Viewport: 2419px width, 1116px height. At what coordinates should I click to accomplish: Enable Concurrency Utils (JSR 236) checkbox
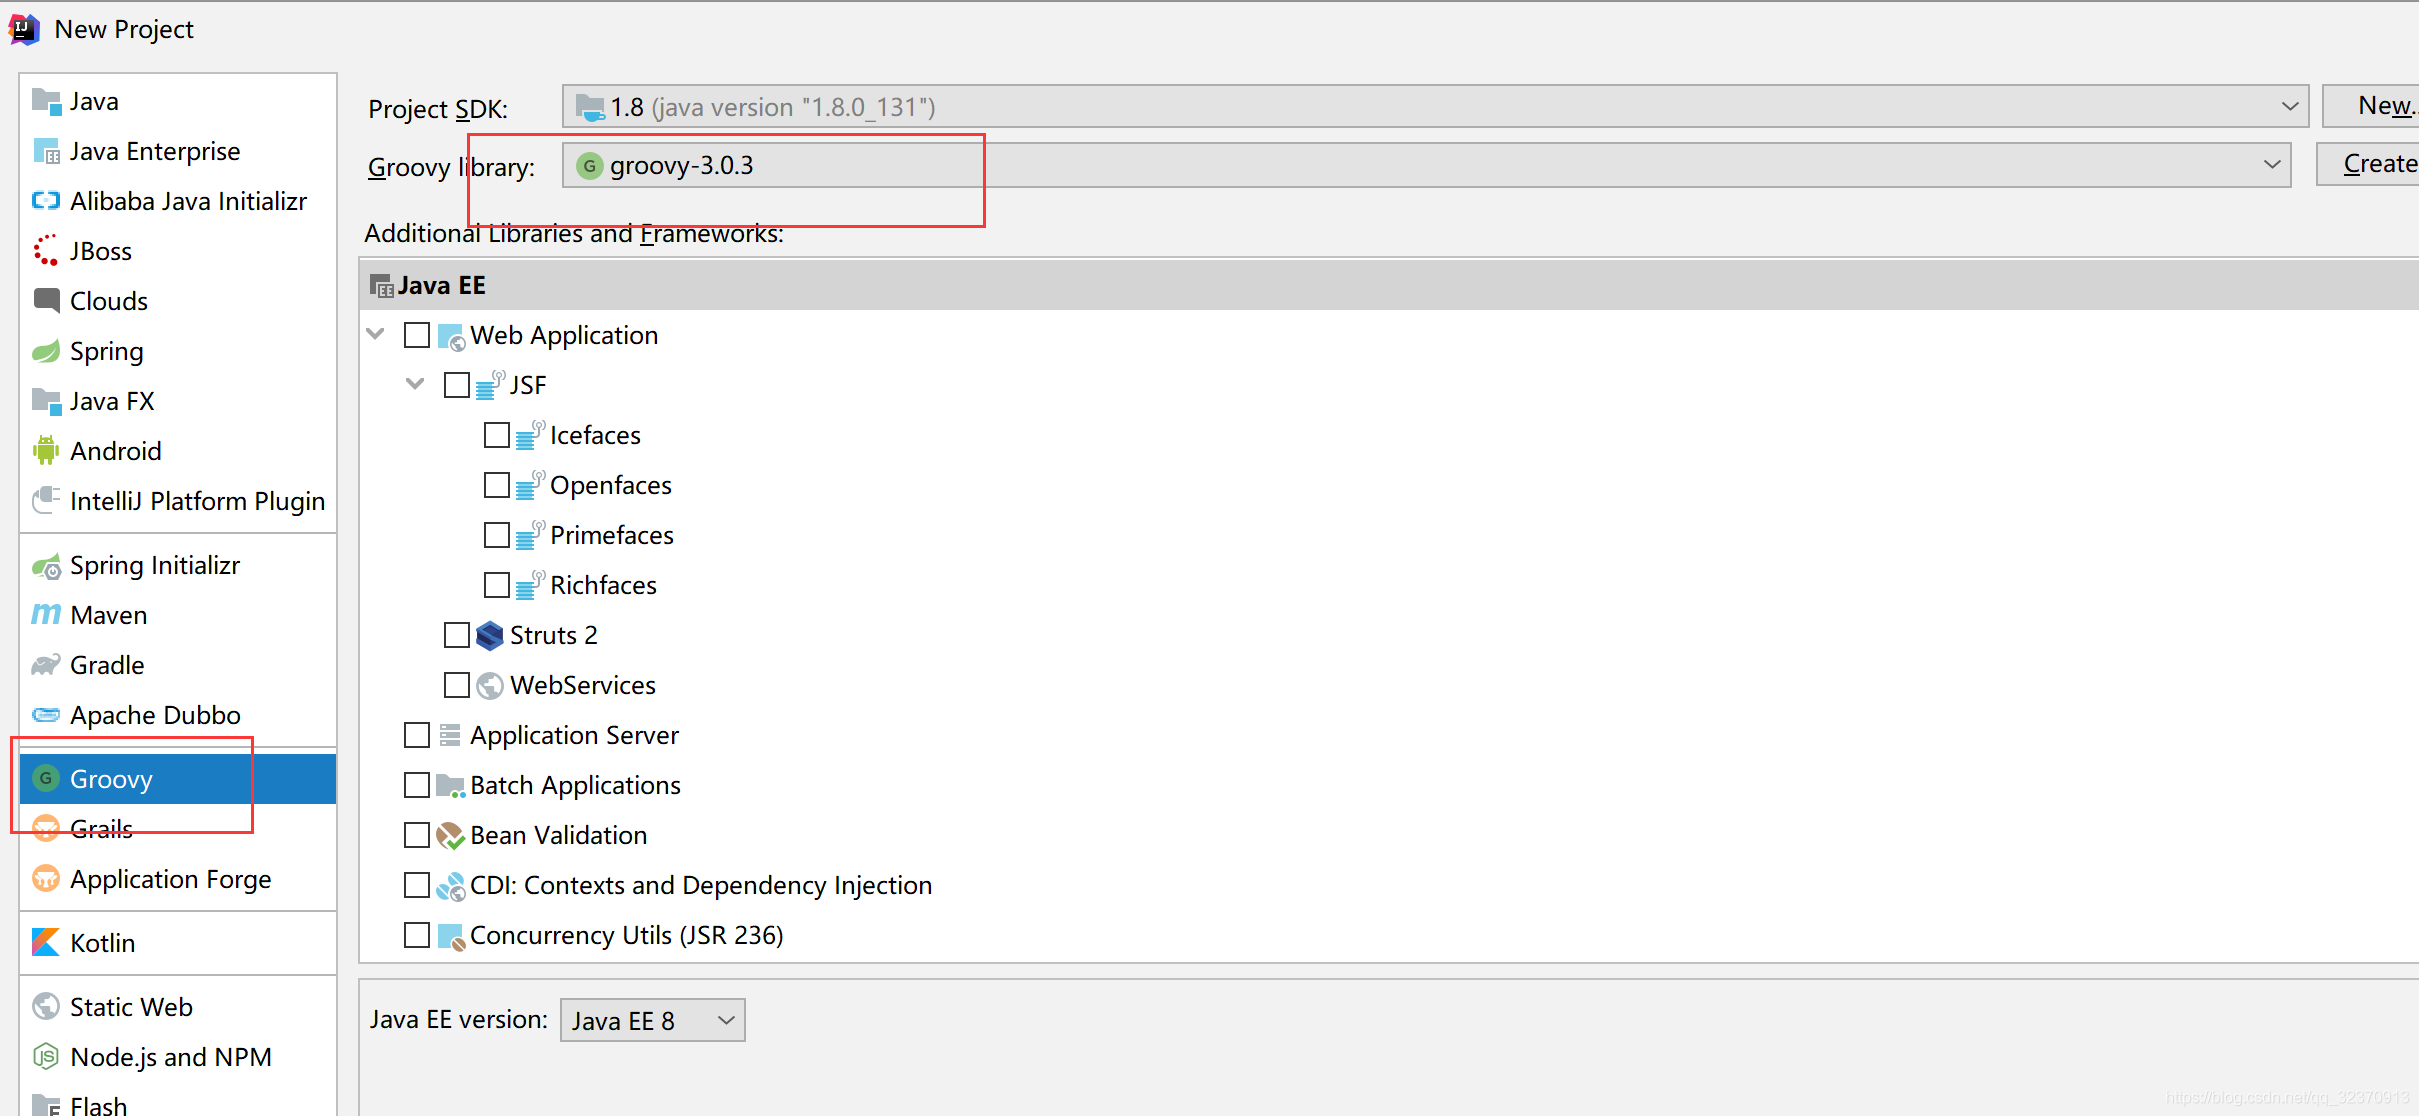pos(417,935)
